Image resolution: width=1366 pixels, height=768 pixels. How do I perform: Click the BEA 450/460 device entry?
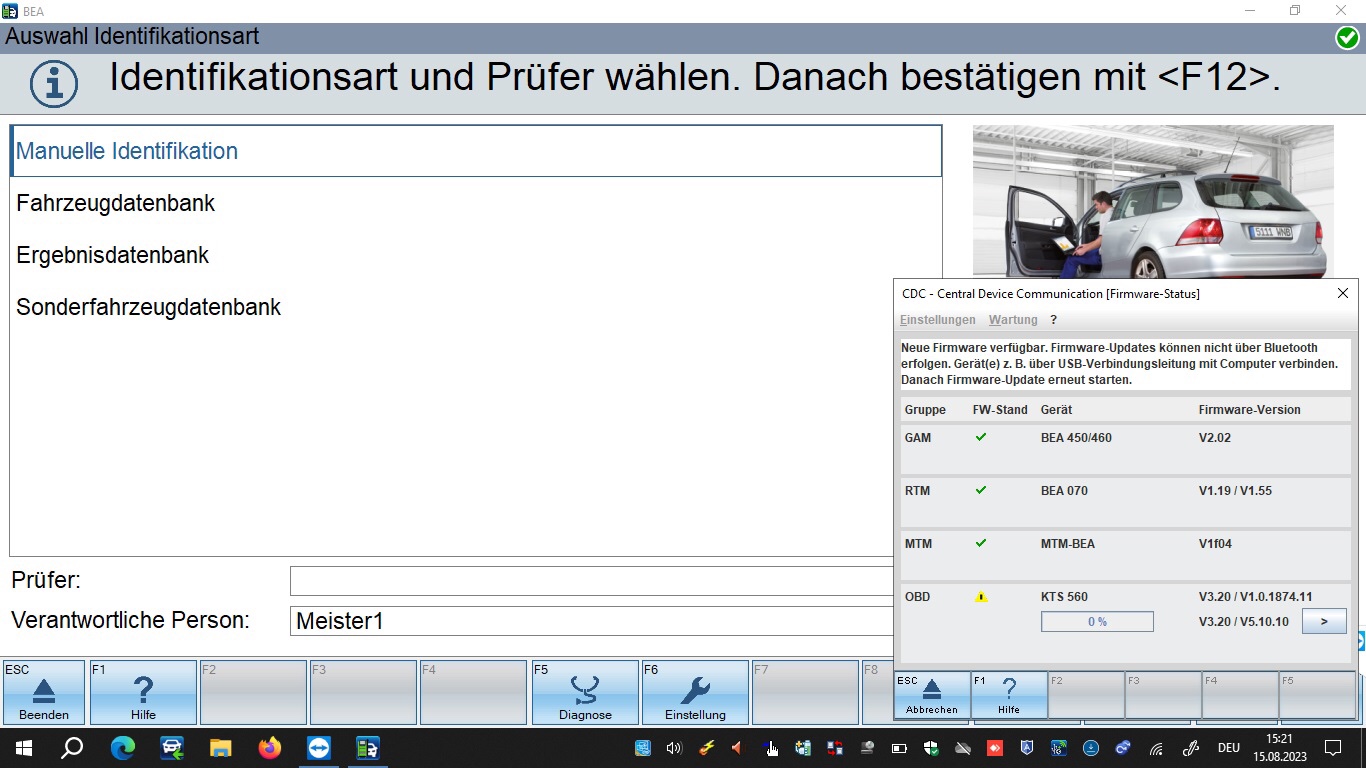(1076, 438)
